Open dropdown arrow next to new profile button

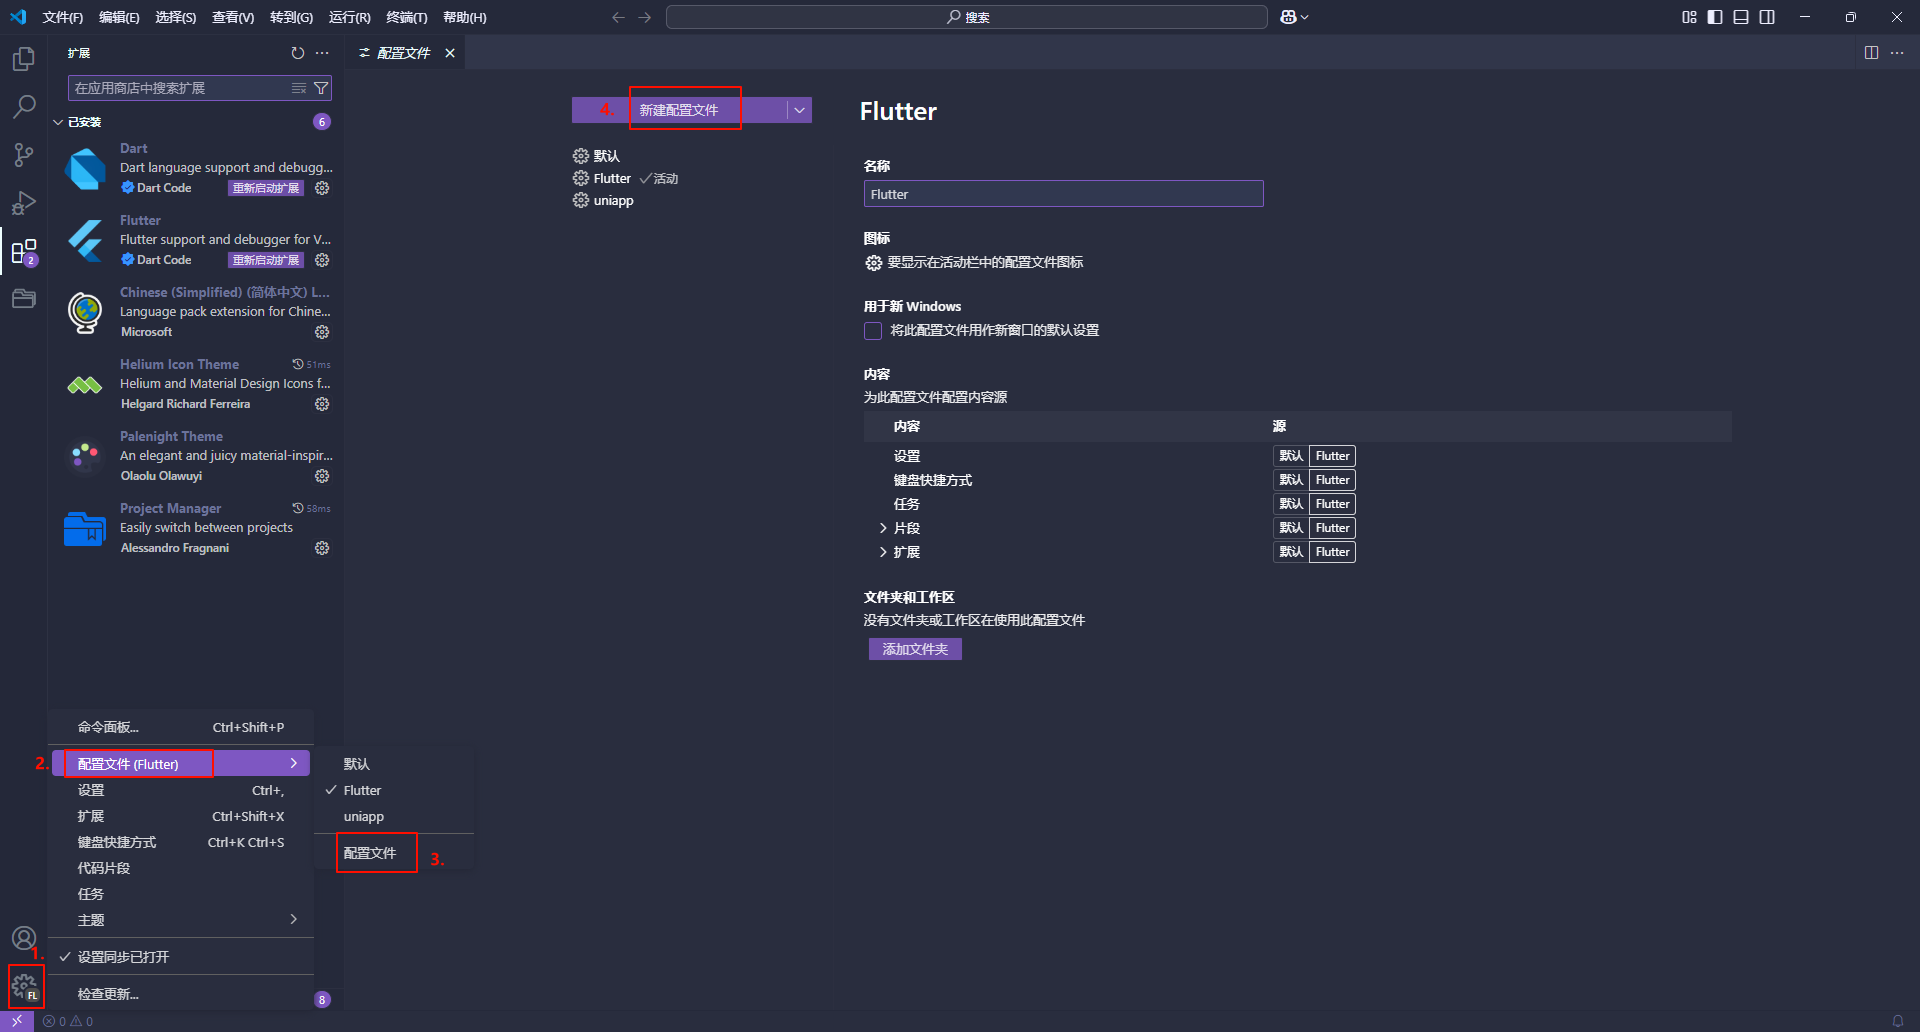click(x=799, y=110)
